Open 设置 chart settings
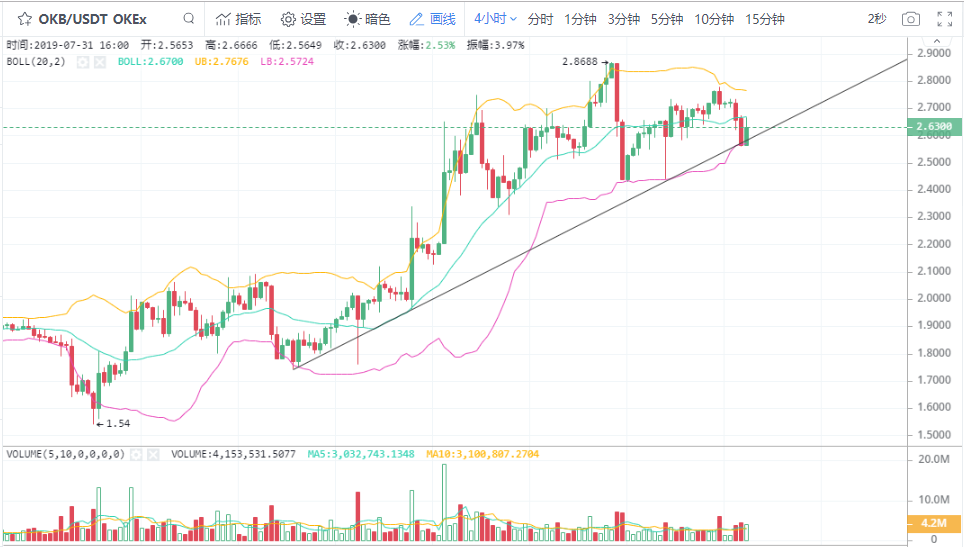This screenshot has height=547, width=964. pyautogui.click(x=303, y=19)
